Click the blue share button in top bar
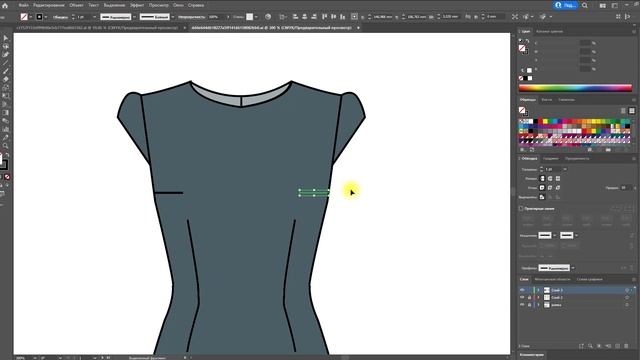 tap(566, 5)
